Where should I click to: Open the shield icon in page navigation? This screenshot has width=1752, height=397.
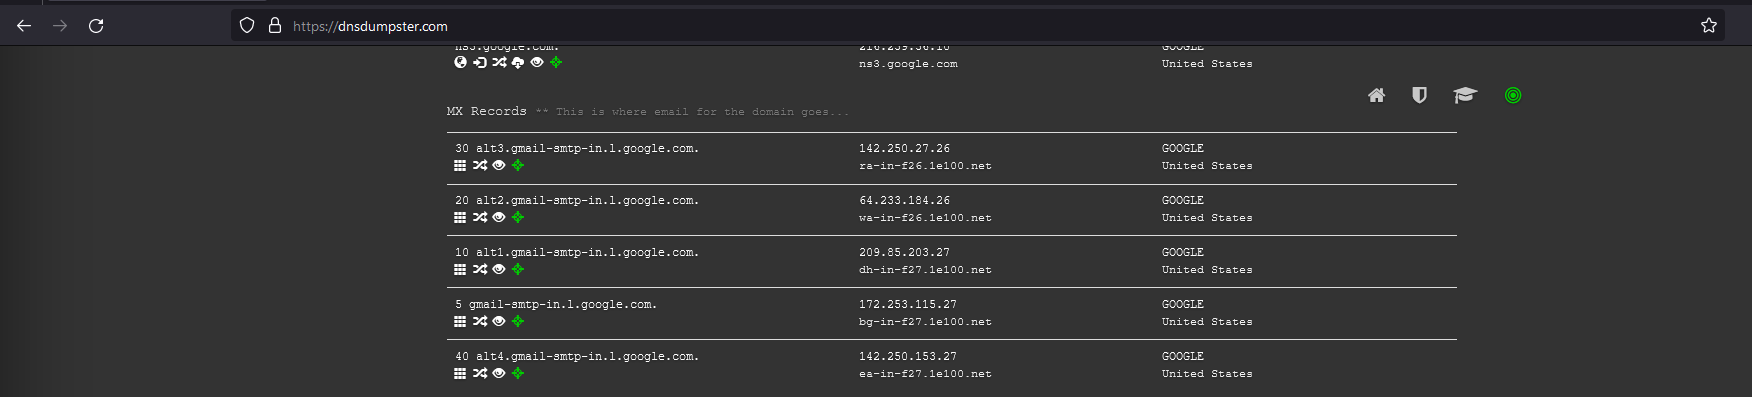click(1419, 95)
